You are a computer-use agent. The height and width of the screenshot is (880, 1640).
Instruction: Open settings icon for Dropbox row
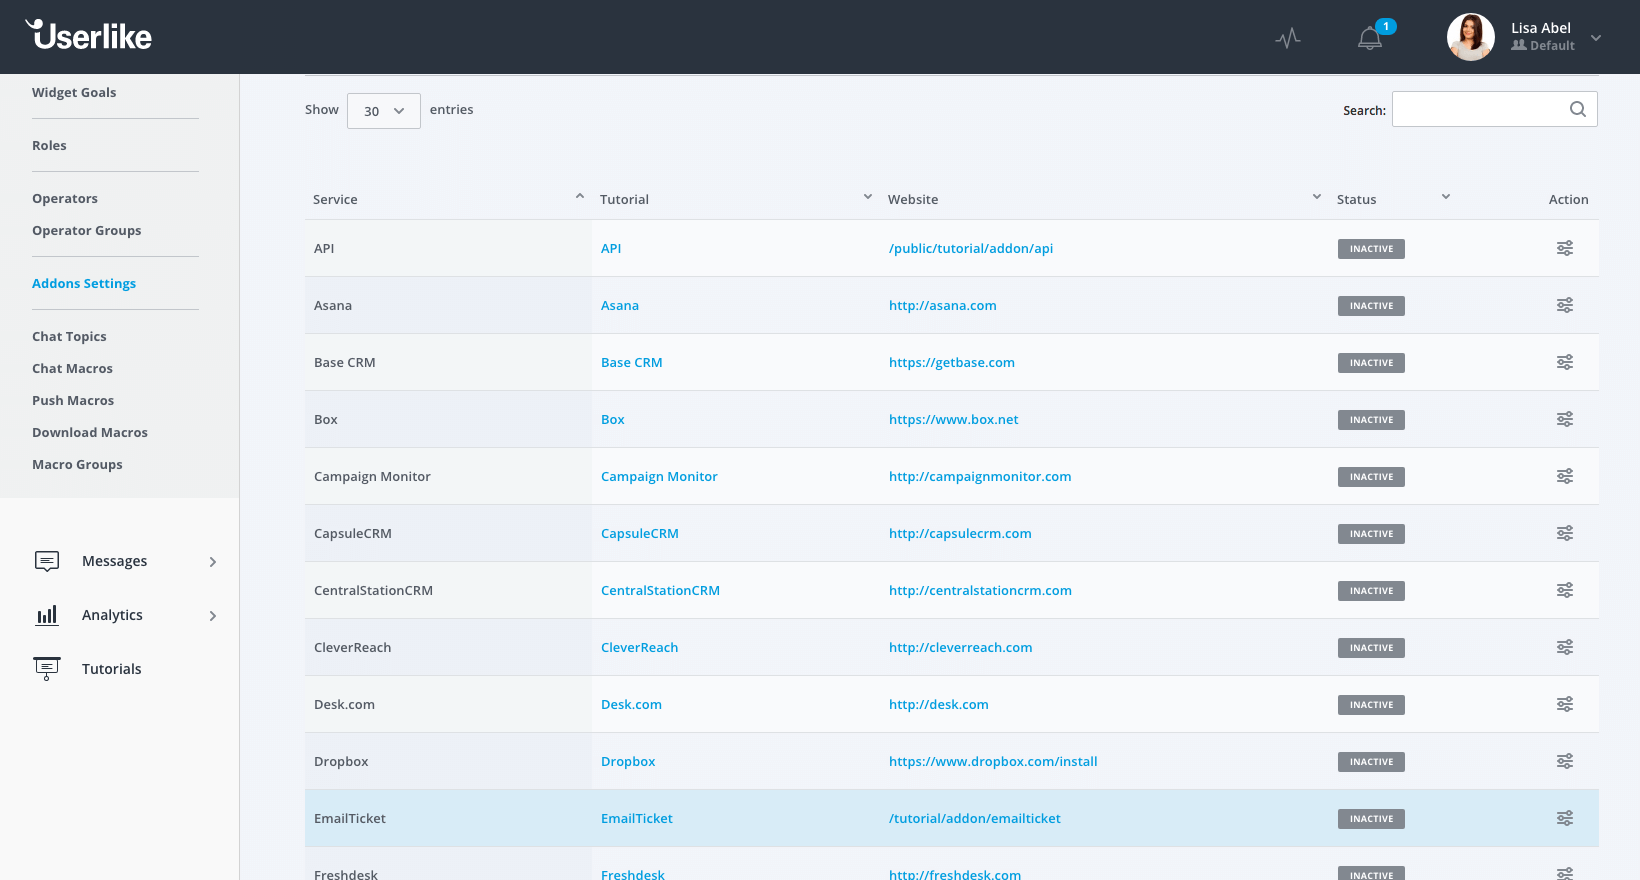pyautogui.click(x=1565, y=761)
